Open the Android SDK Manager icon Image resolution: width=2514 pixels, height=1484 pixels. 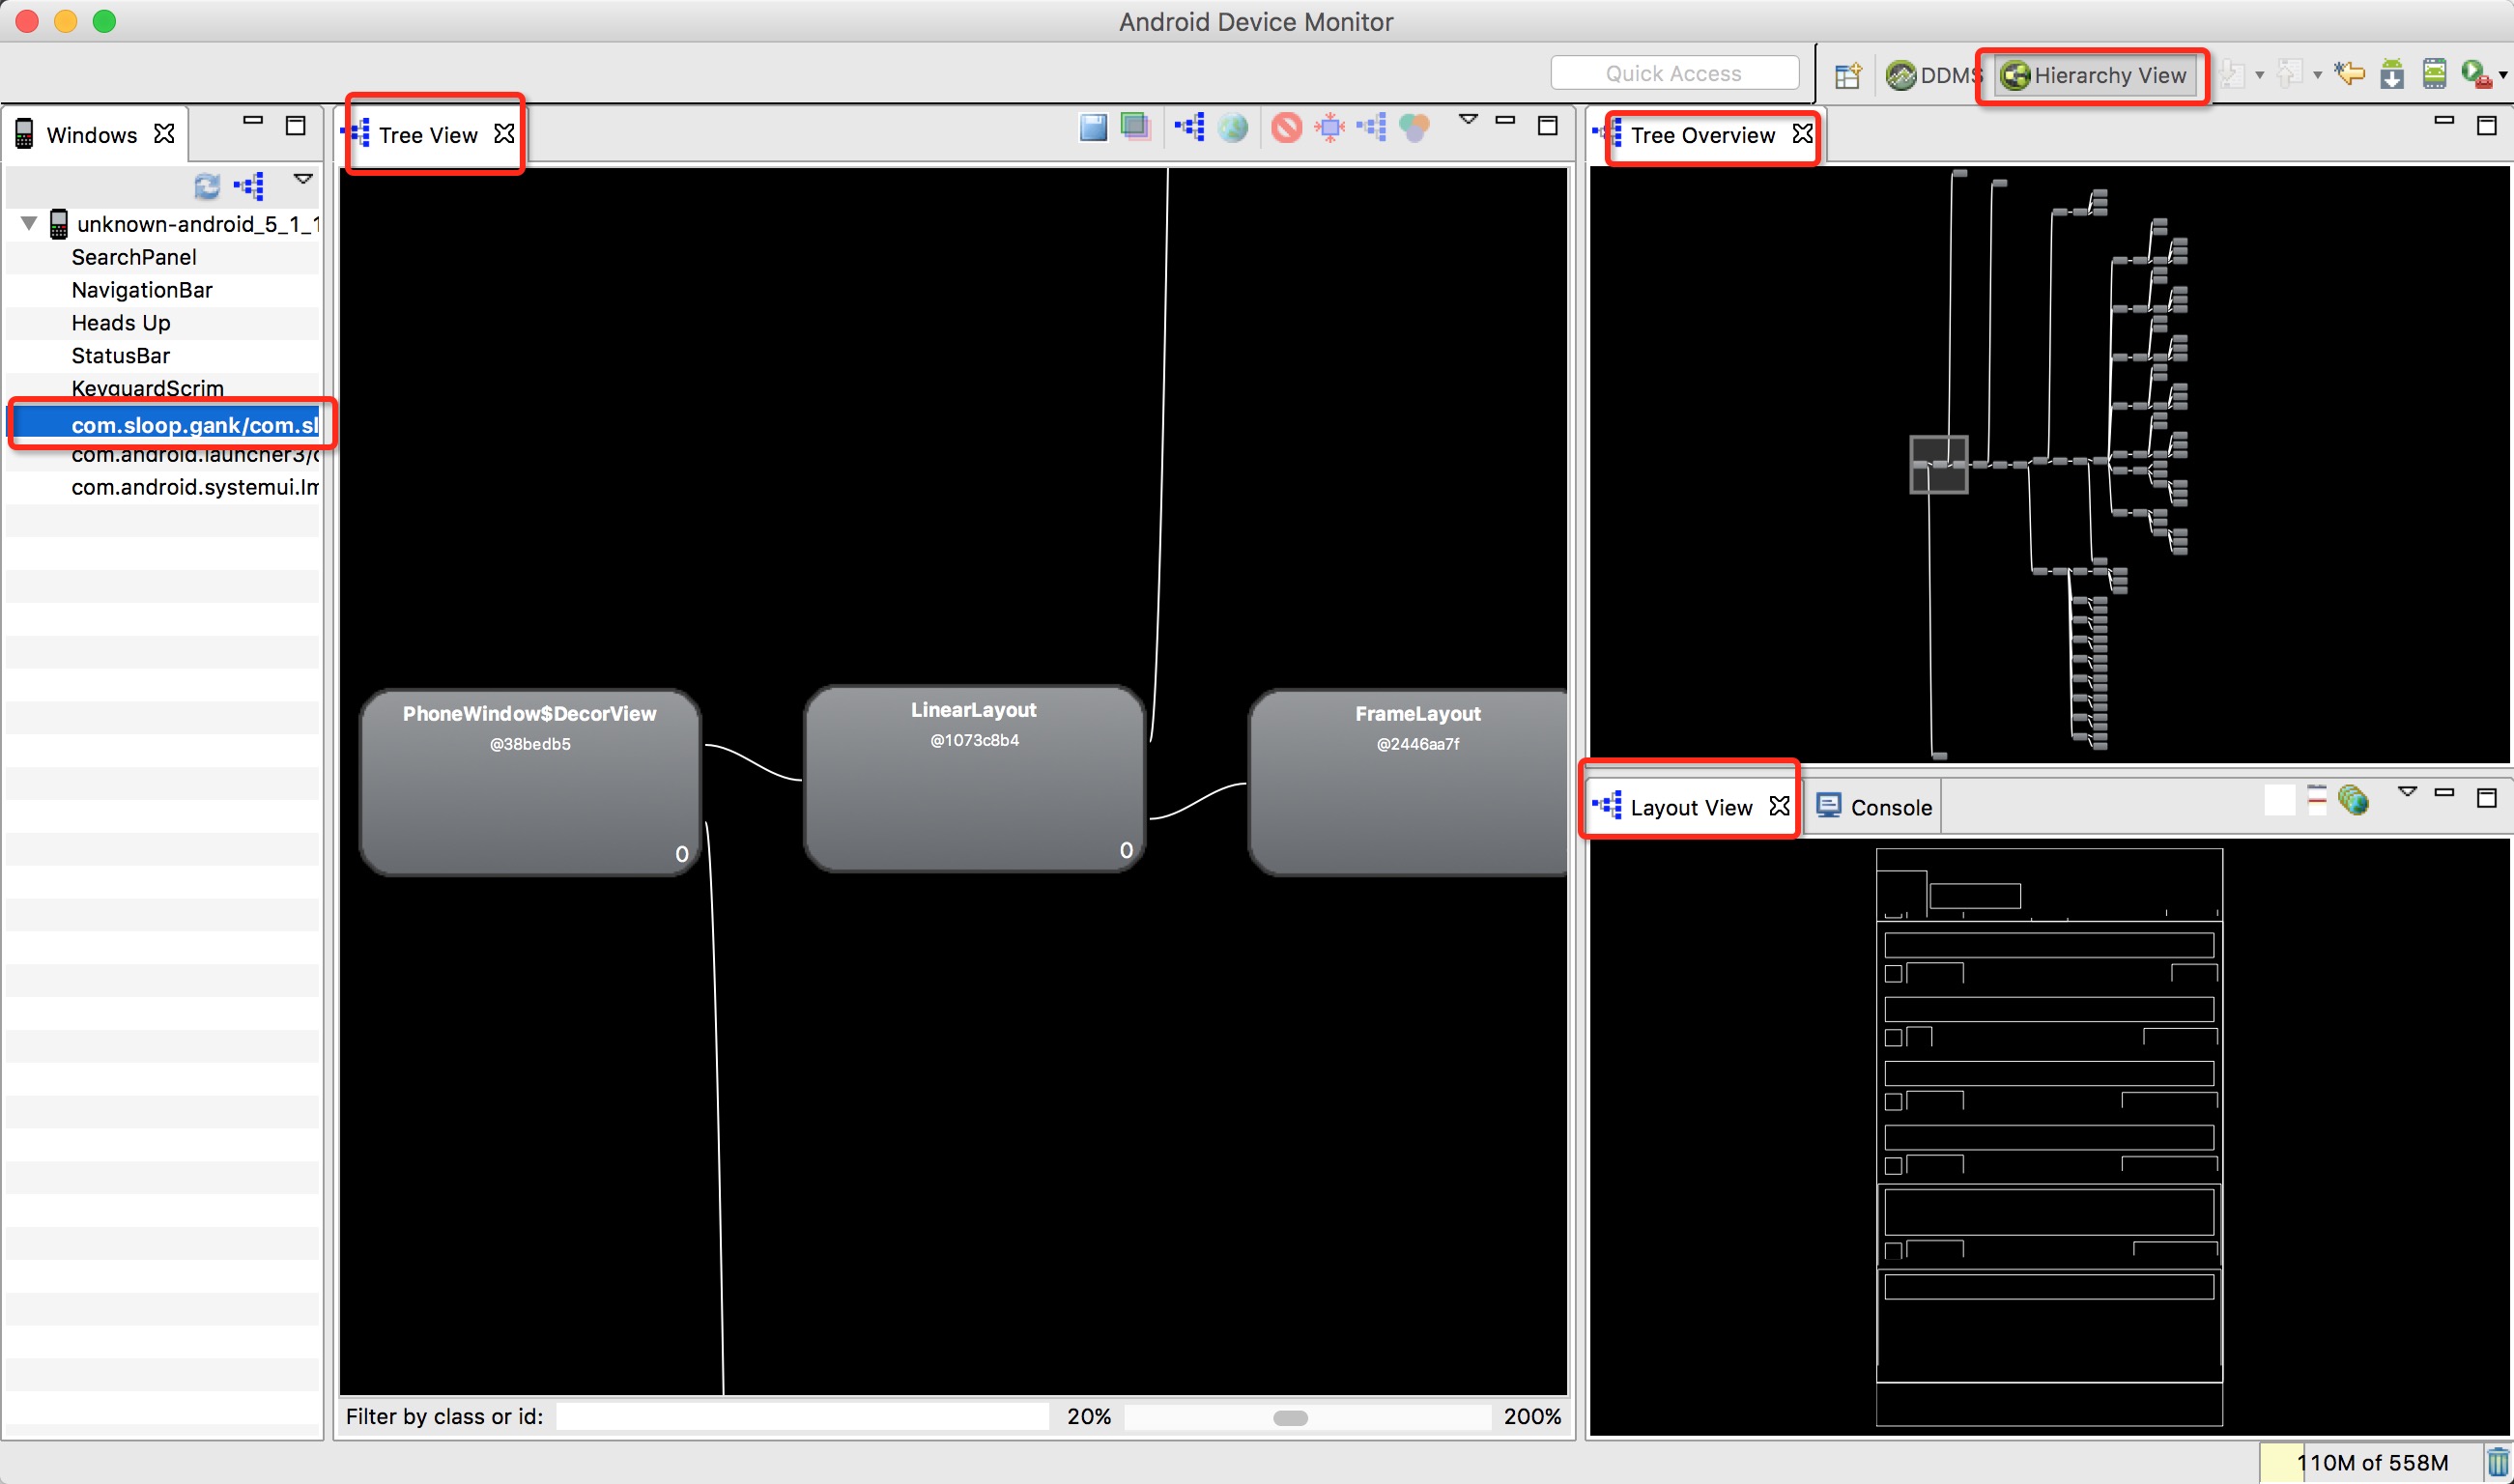2392,74
